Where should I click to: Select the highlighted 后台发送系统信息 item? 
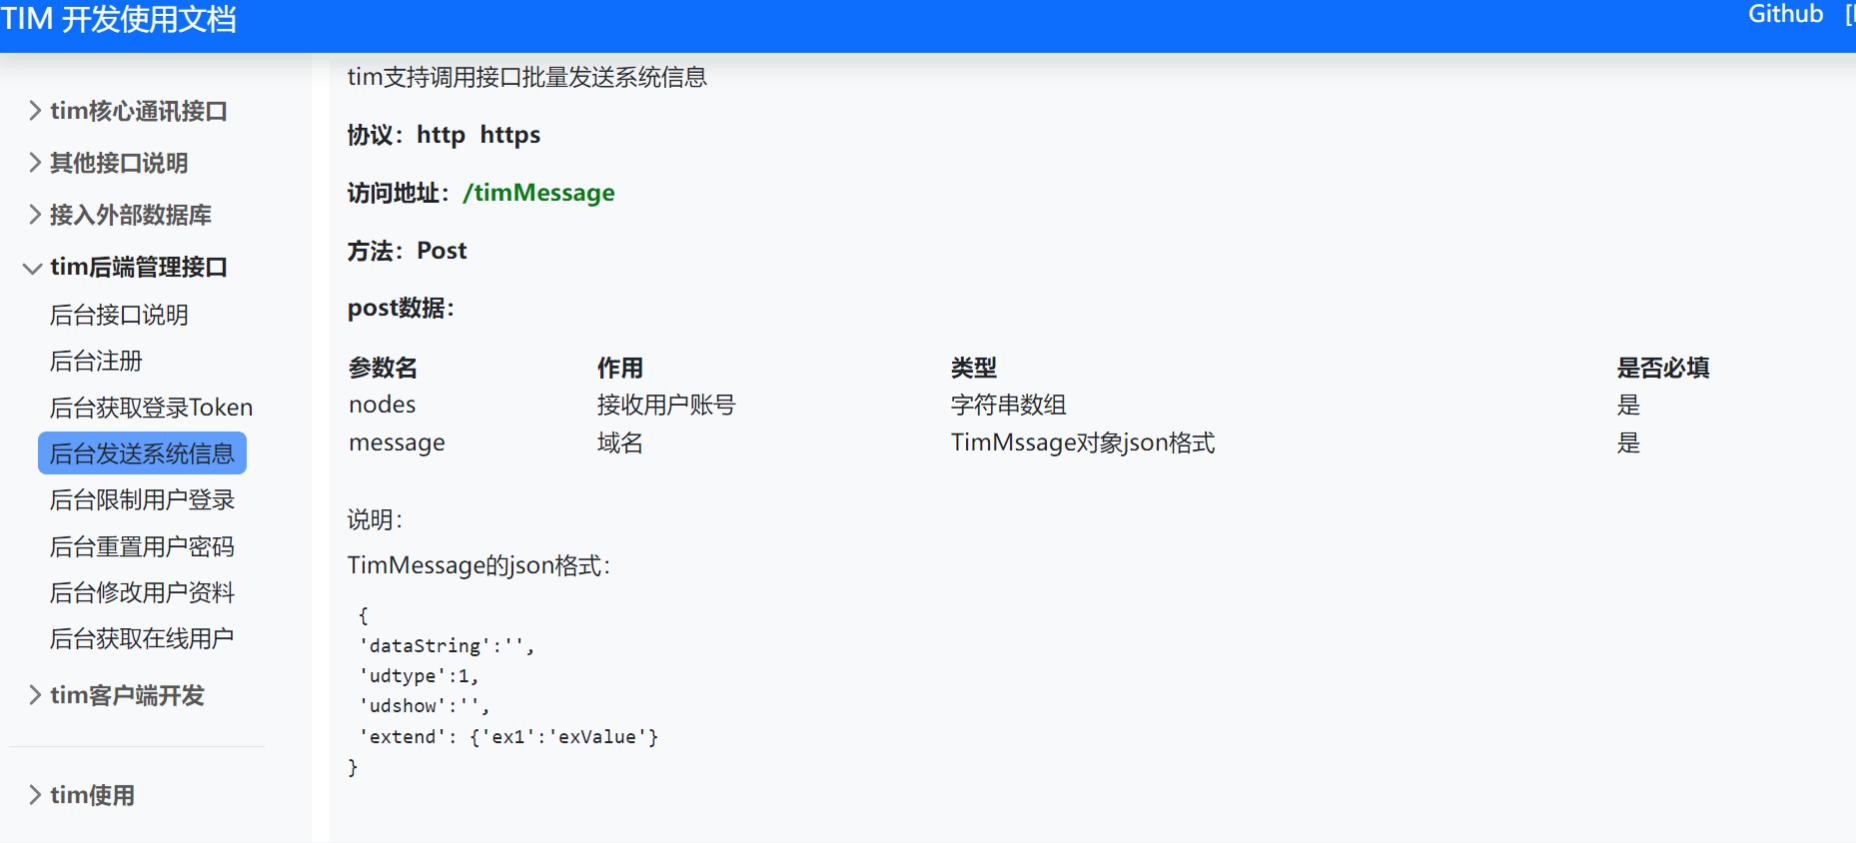[142, 454]
